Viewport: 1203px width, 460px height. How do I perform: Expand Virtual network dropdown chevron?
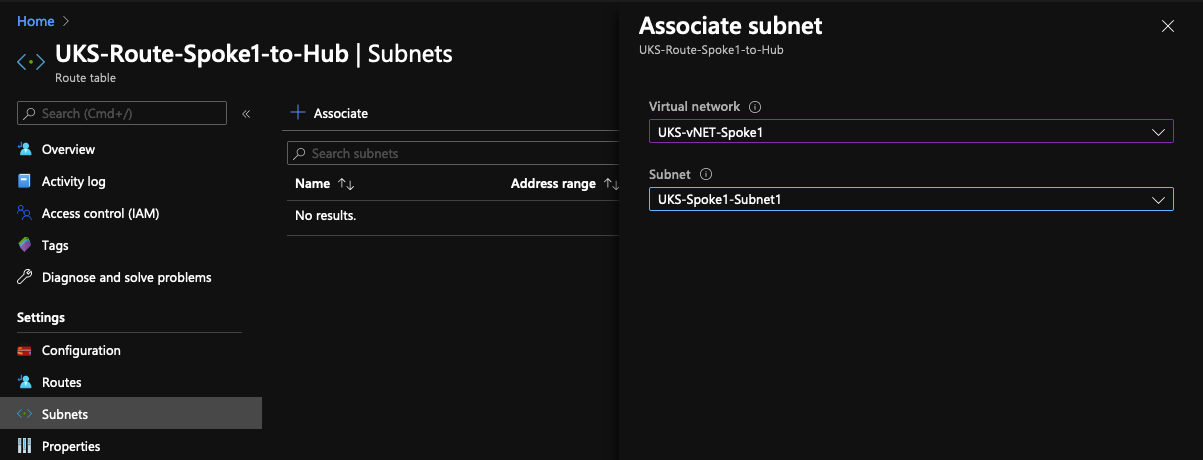coord(1158,132)
